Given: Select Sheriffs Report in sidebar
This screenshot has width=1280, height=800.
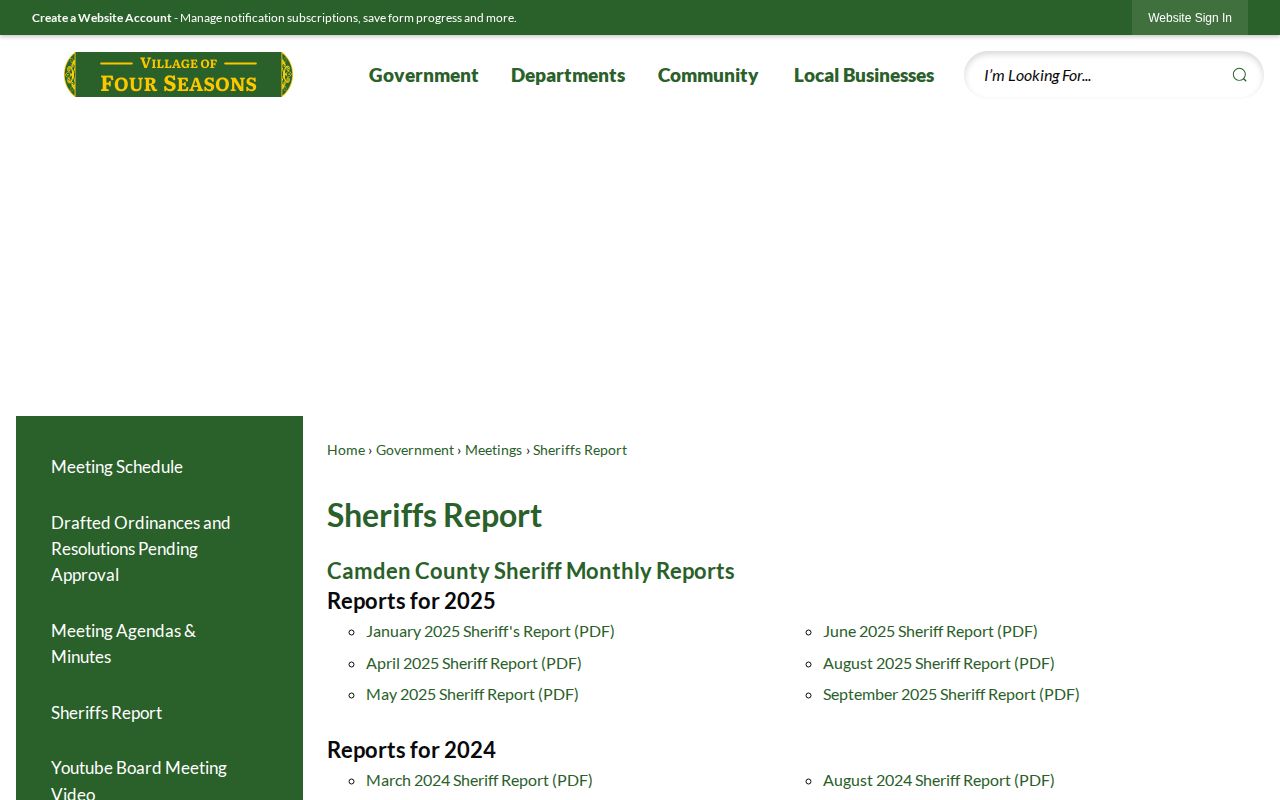Looking at the screenshot, I should [x=106, y=713].
